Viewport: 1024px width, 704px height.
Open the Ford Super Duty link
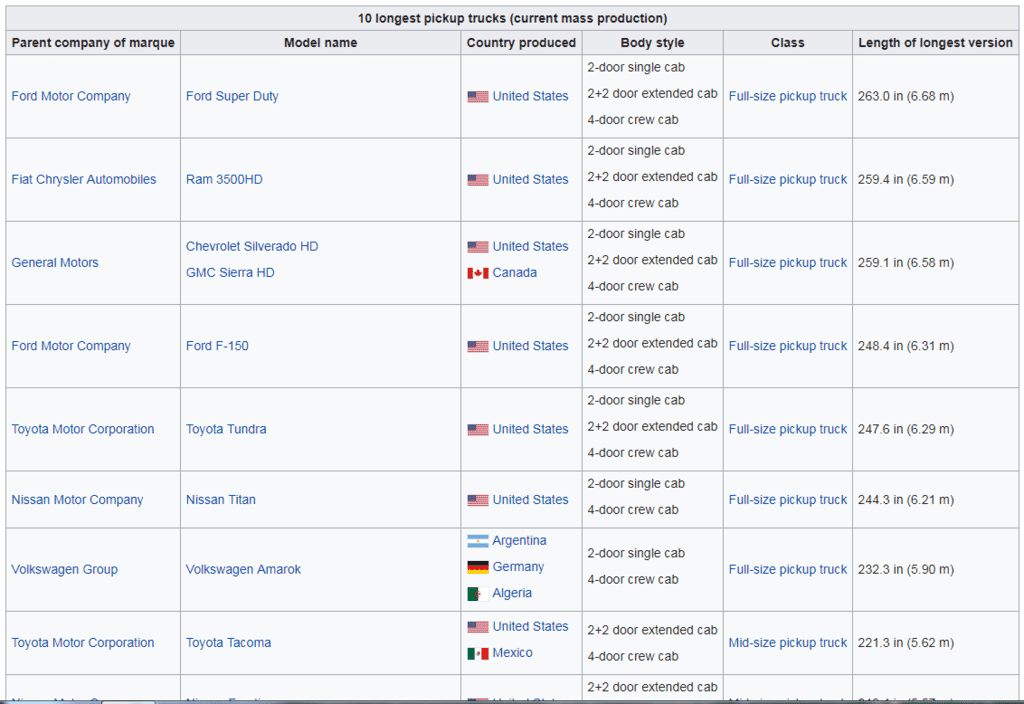coord(232,96)
